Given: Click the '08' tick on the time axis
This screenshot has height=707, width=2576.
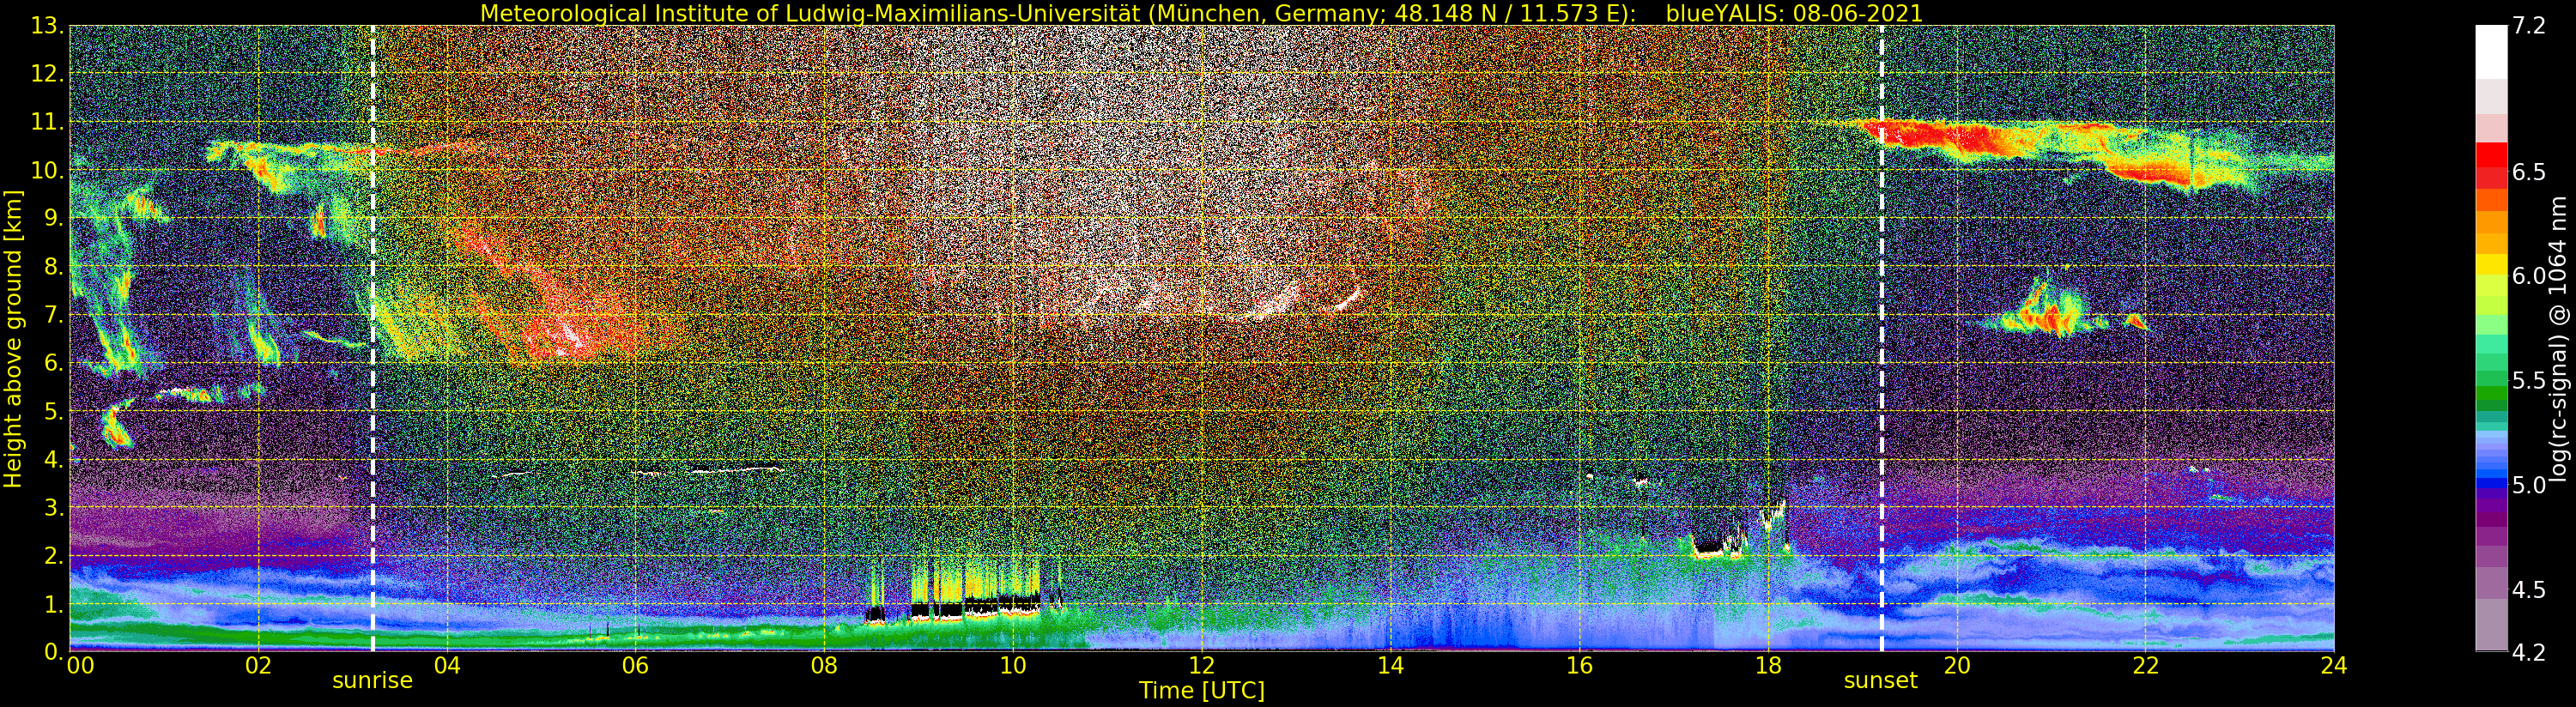Looking at the screenshot, I should coord(824,665).
